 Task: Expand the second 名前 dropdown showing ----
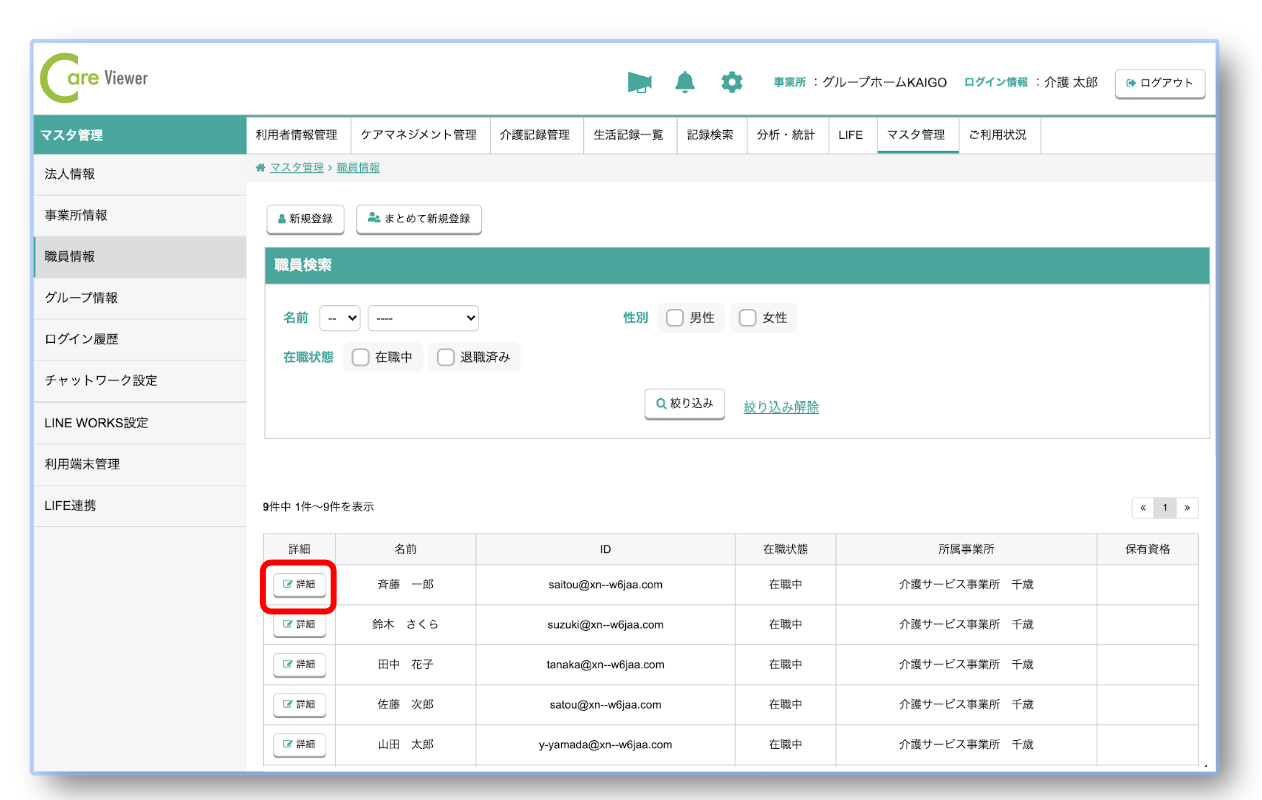[423, 318]
